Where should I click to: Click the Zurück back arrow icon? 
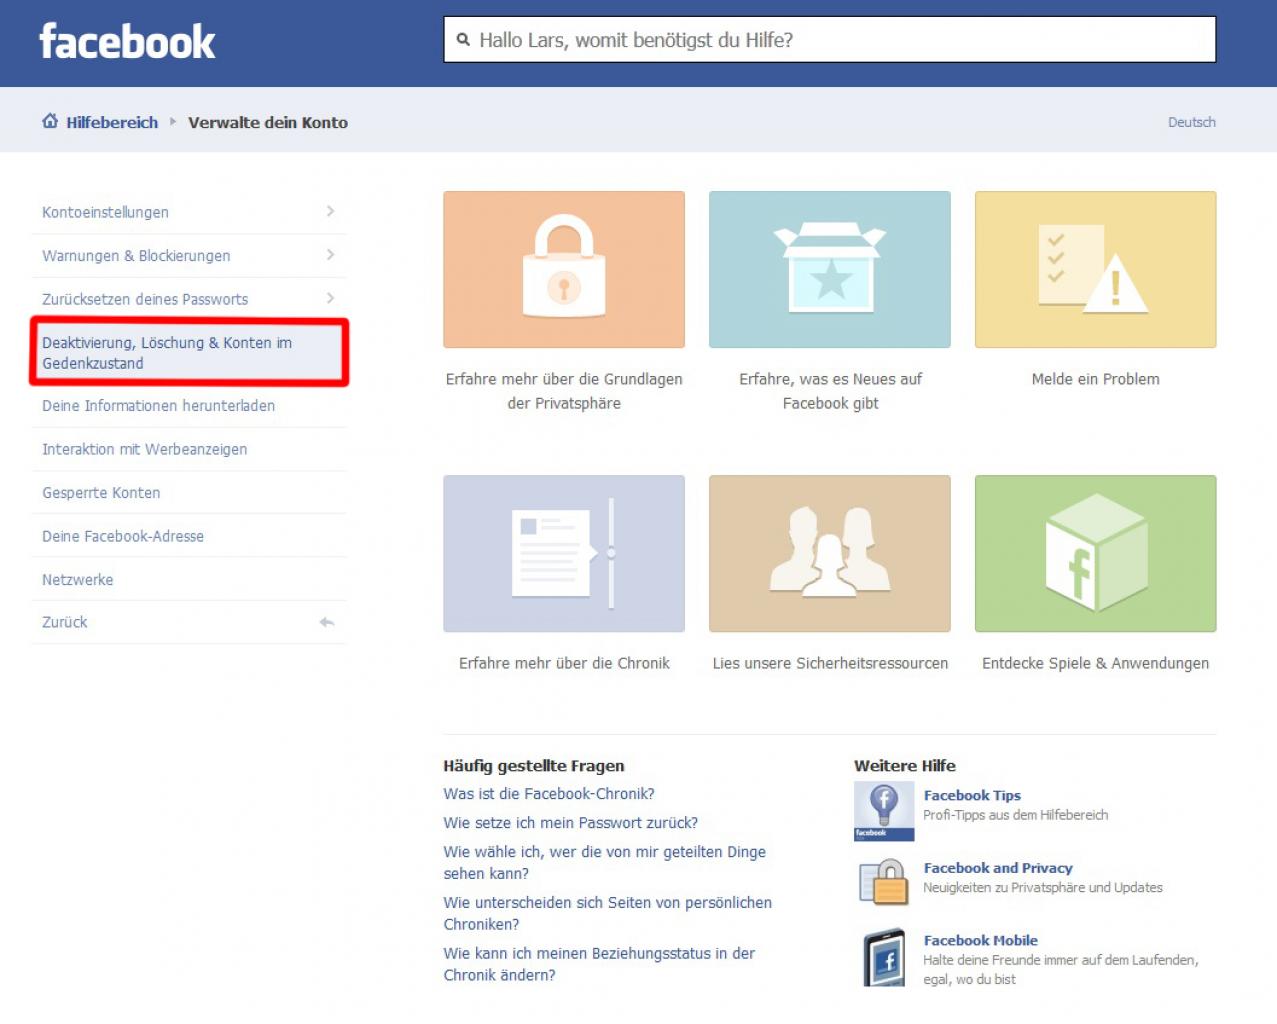(327, 622)
